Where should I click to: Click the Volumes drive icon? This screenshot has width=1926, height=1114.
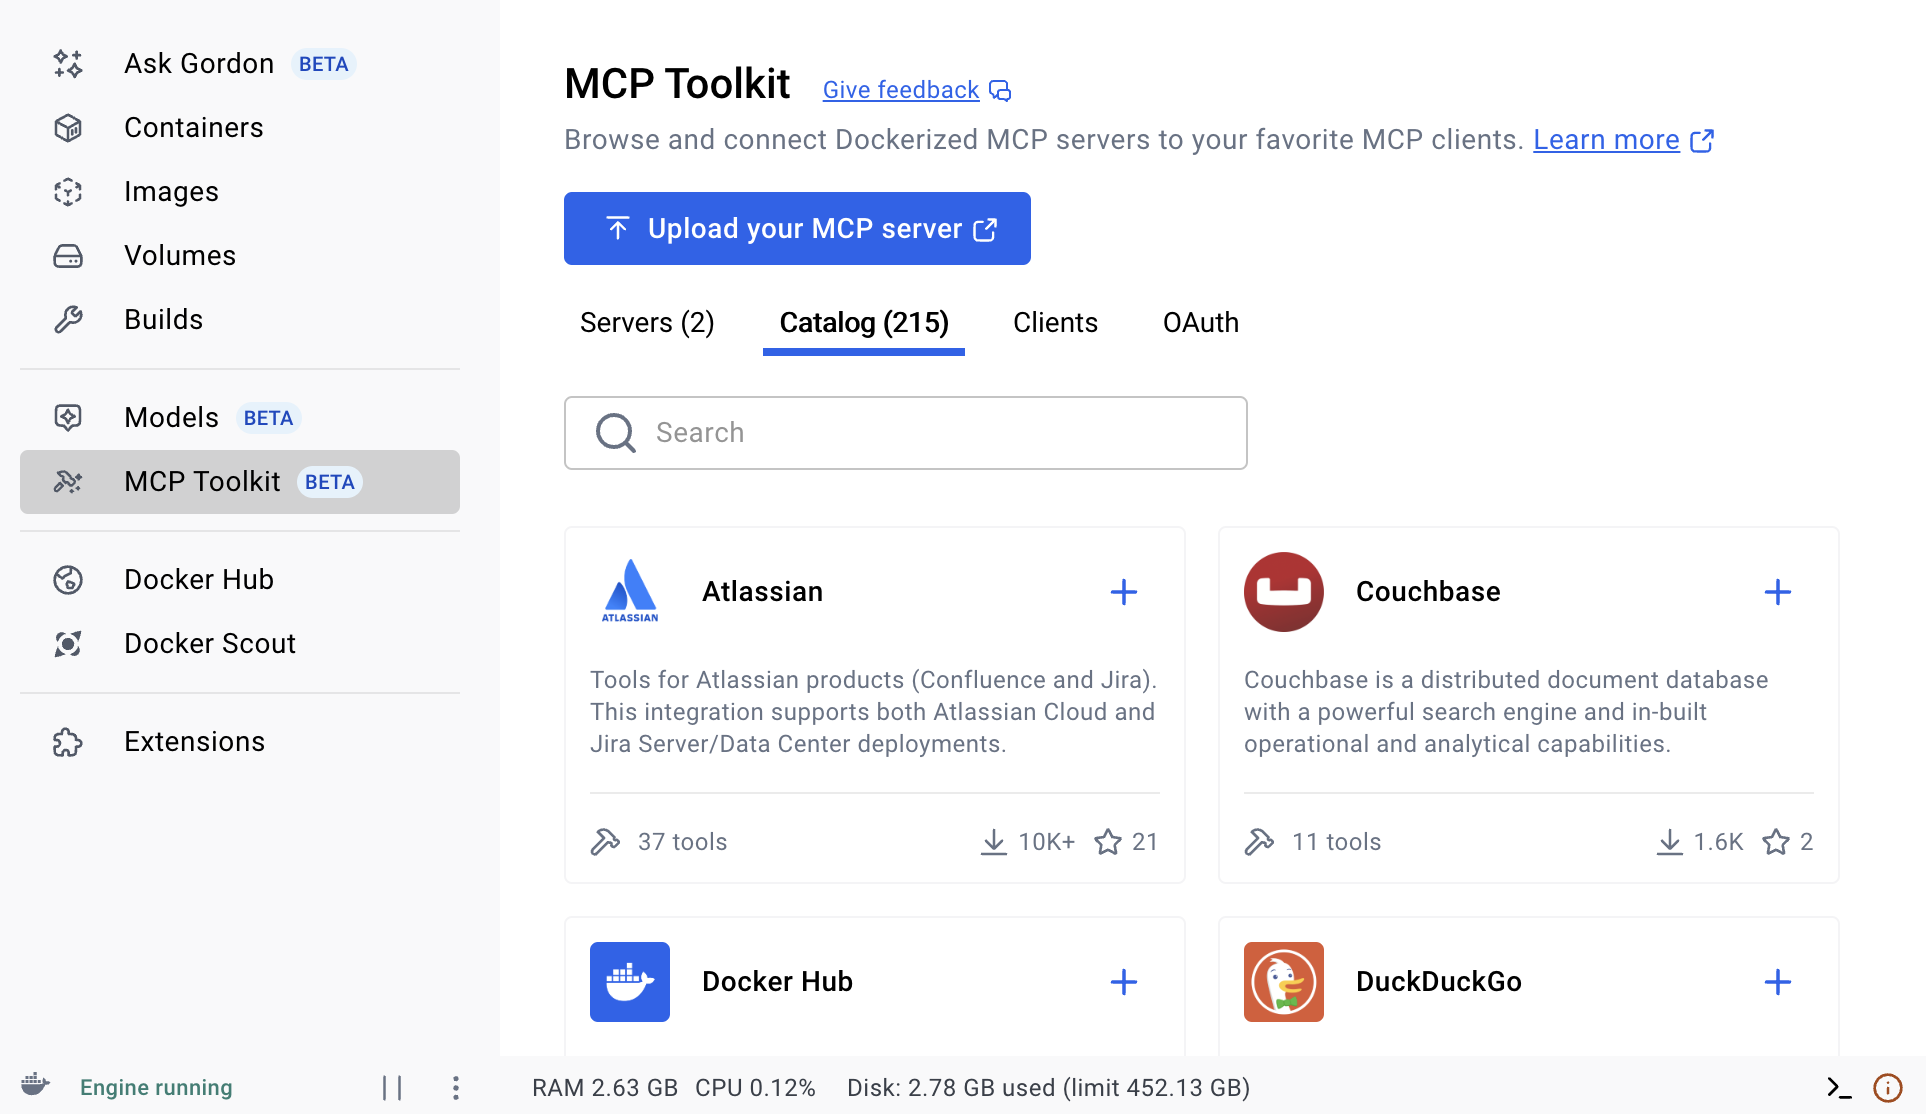click(68, 256)
